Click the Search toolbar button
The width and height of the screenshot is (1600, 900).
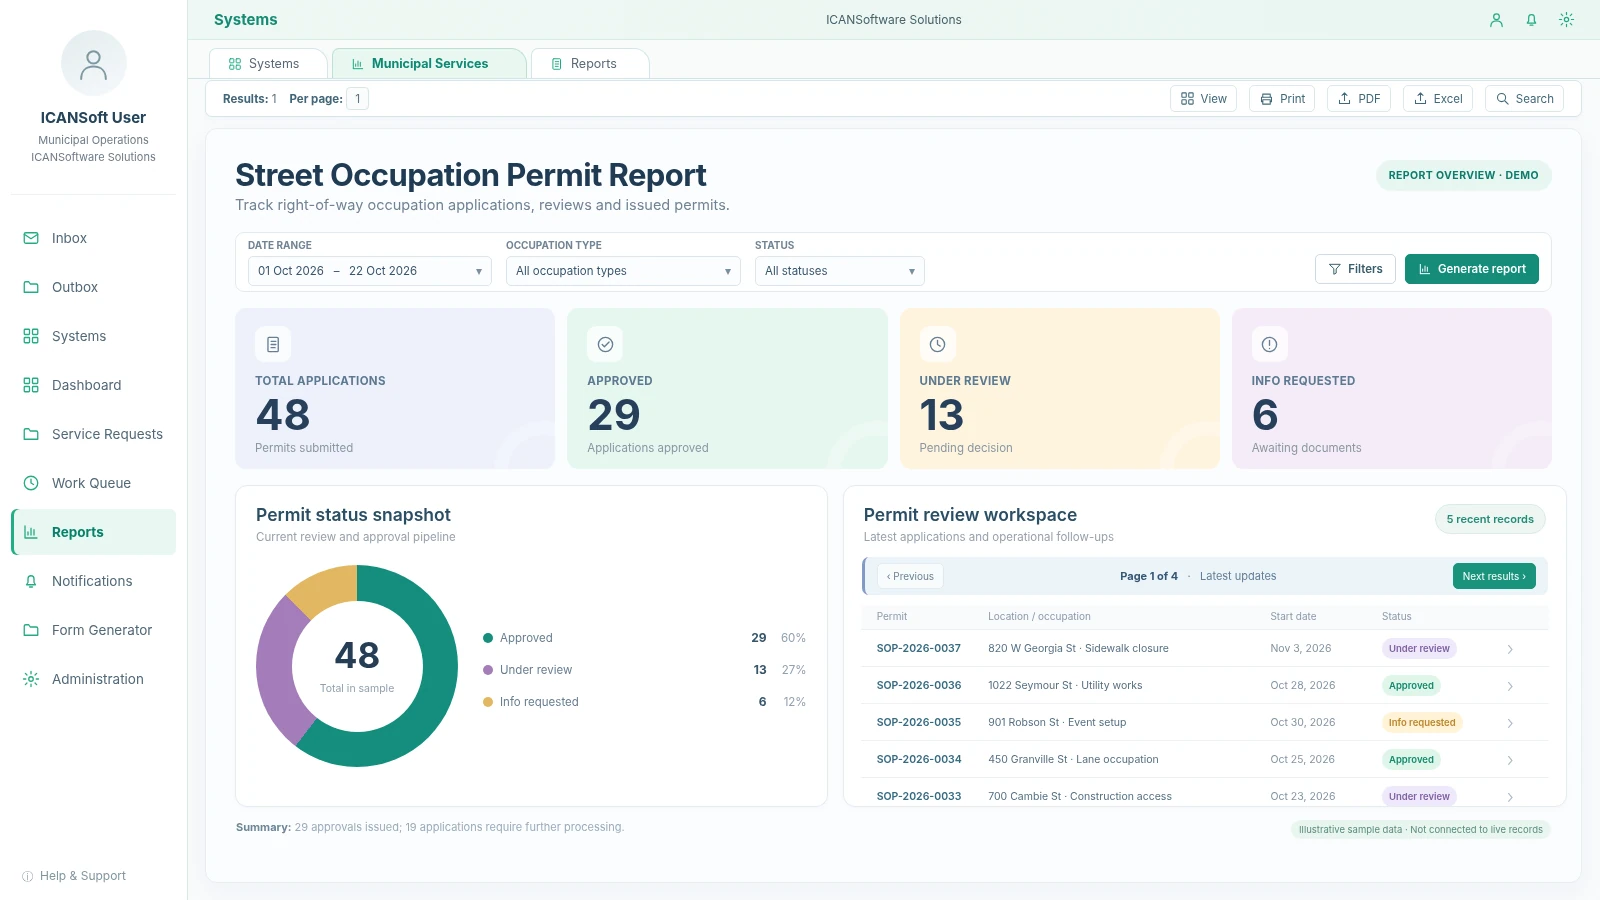click(x=1524, y=99)
